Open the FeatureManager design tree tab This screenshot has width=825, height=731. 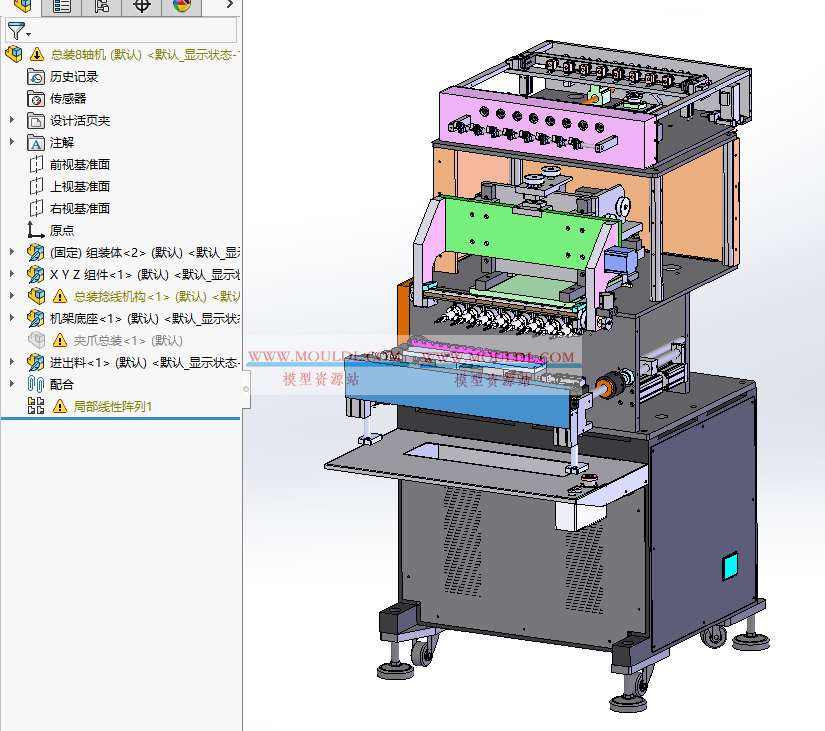click(x=22, y=7)
